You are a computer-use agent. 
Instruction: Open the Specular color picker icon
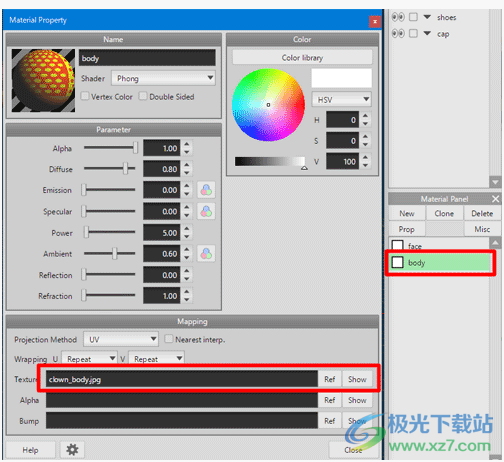pos(206,211)
